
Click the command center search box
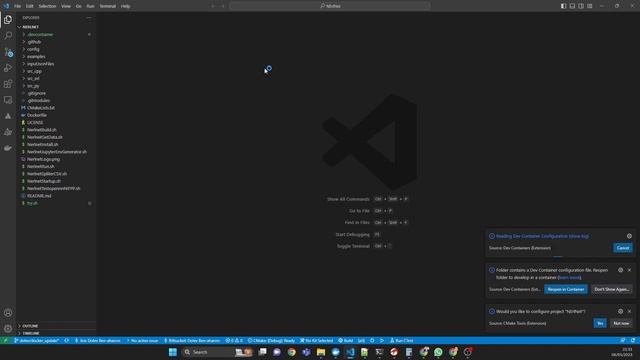coord(330,6)
